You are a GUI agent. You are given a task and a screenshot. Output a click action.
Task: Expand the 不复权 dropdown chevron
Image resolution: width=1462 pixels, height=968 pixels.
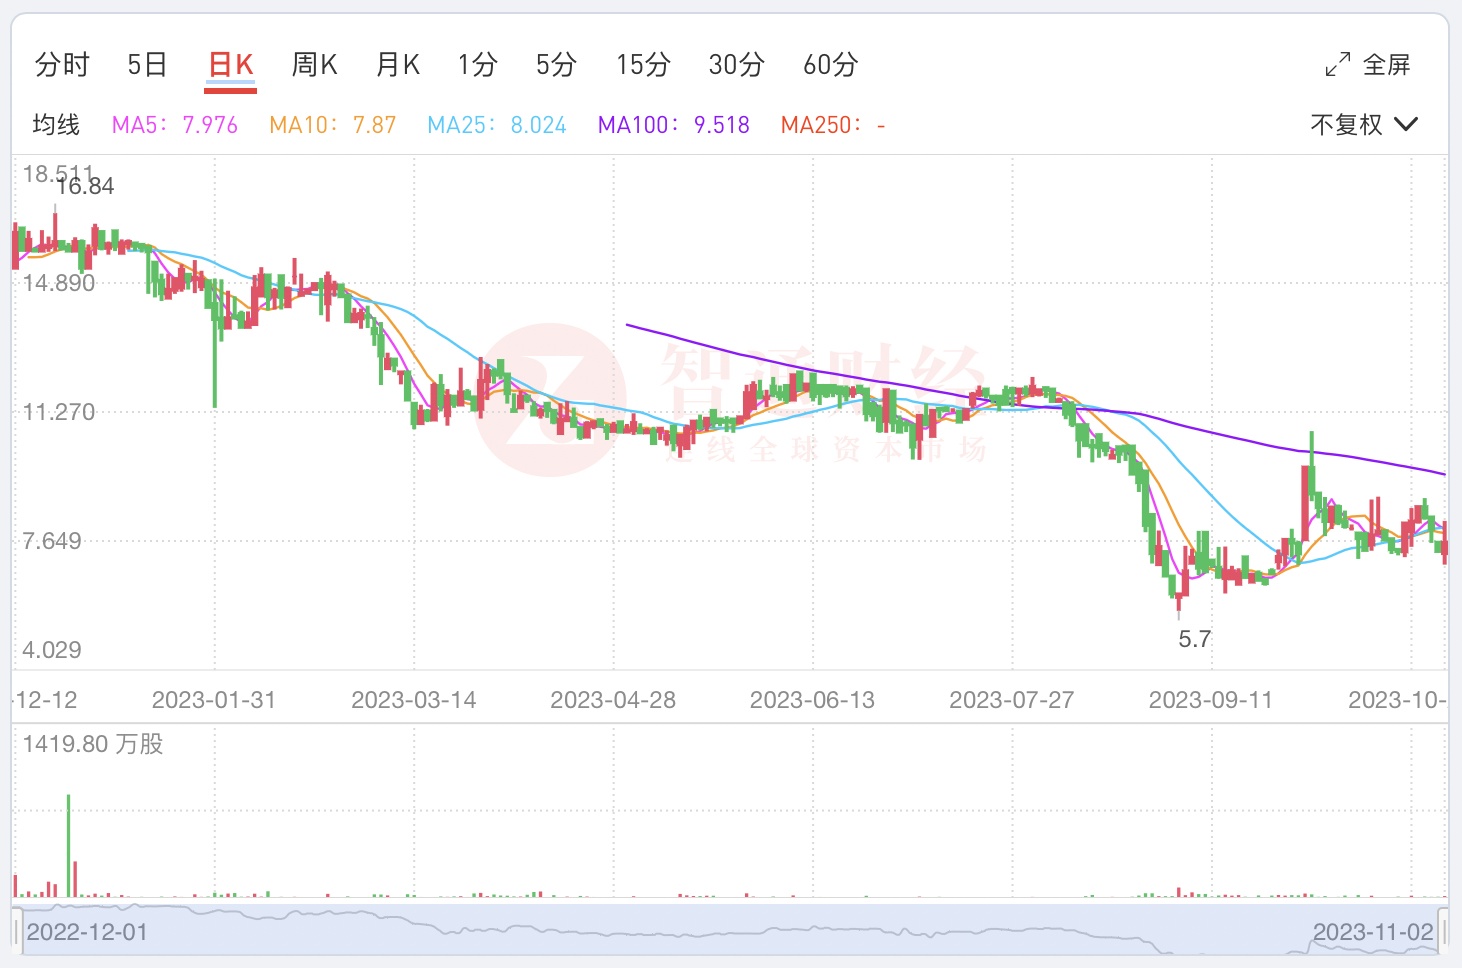tap(1405, 124)
